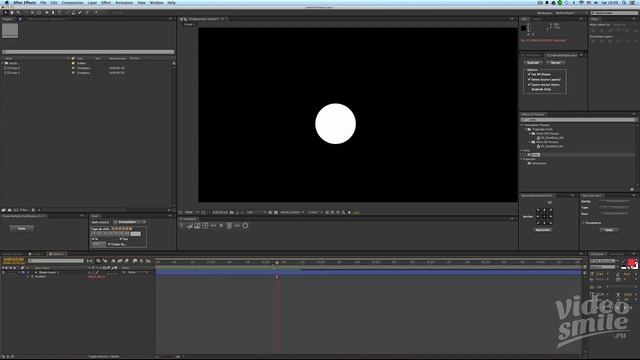Select the Eraser tool
640x360 pixels.
pyautogui.click(x=80, y=13)
